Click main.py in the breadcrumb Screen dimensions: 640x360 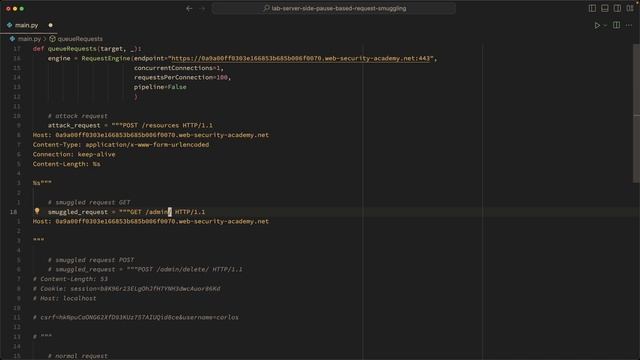(x=29, y=39)
